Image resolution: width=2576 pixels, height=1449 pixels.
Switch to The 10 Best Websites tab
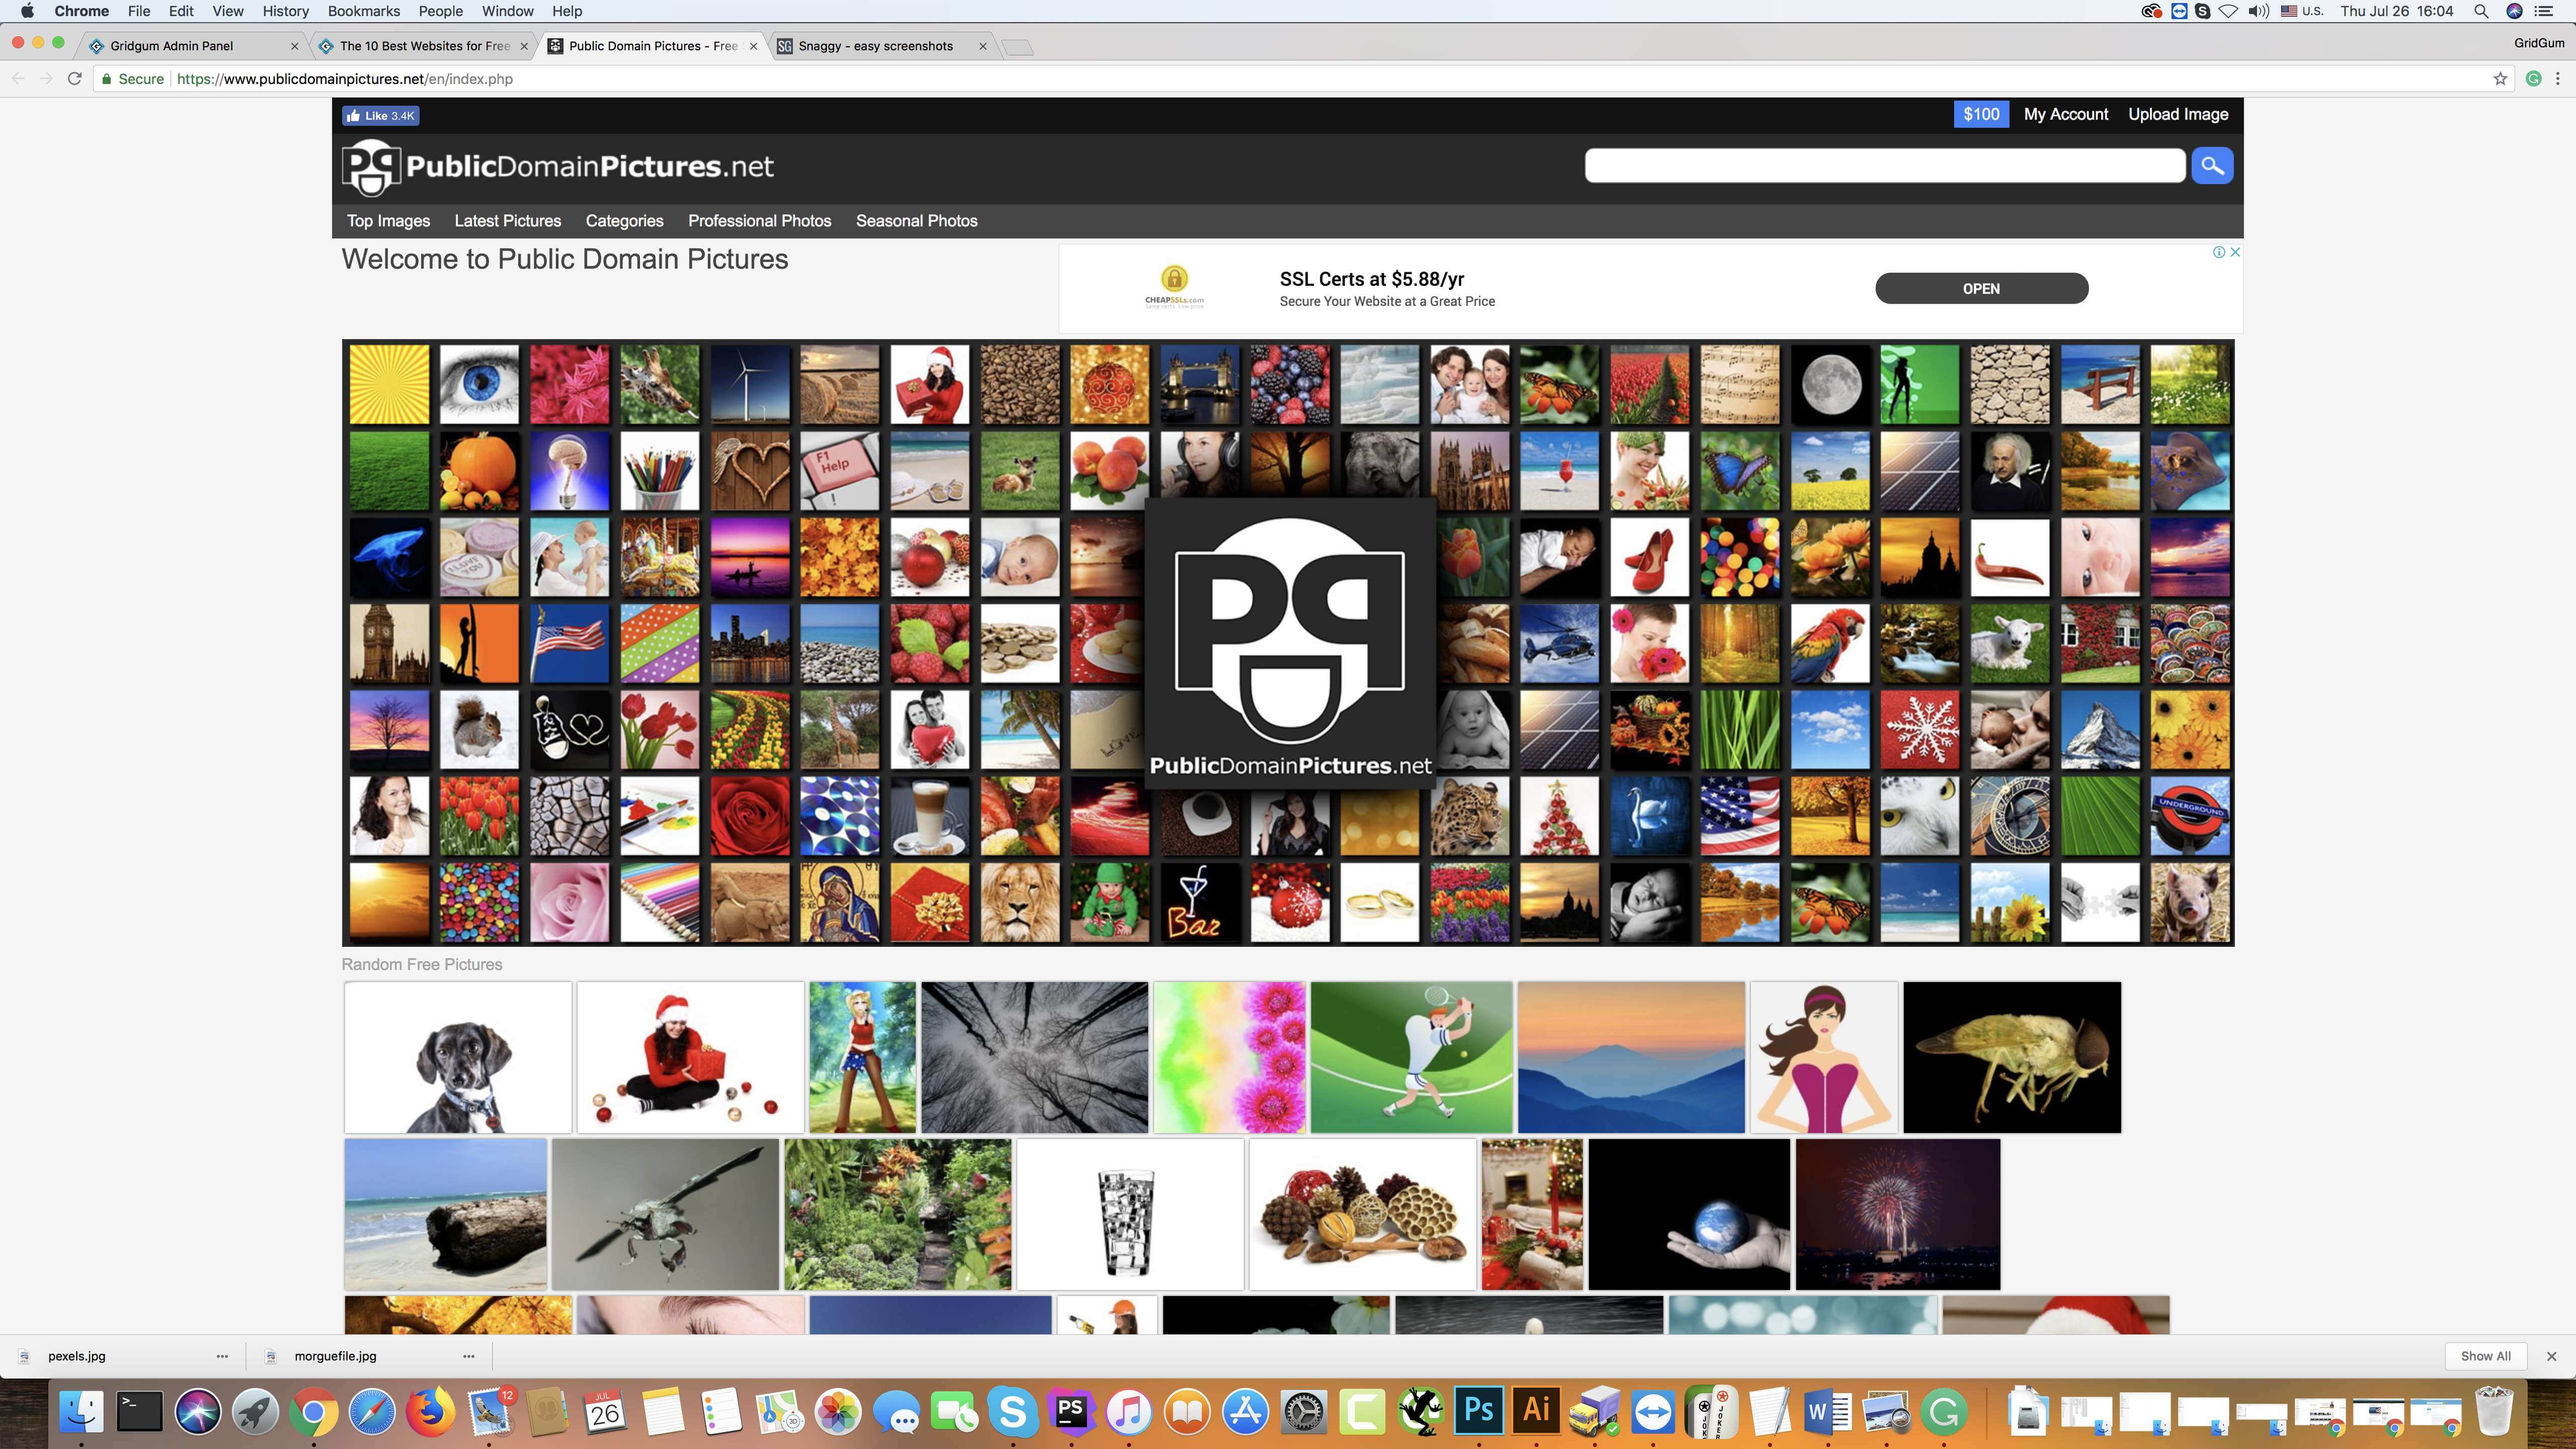(x=424, y=46)
